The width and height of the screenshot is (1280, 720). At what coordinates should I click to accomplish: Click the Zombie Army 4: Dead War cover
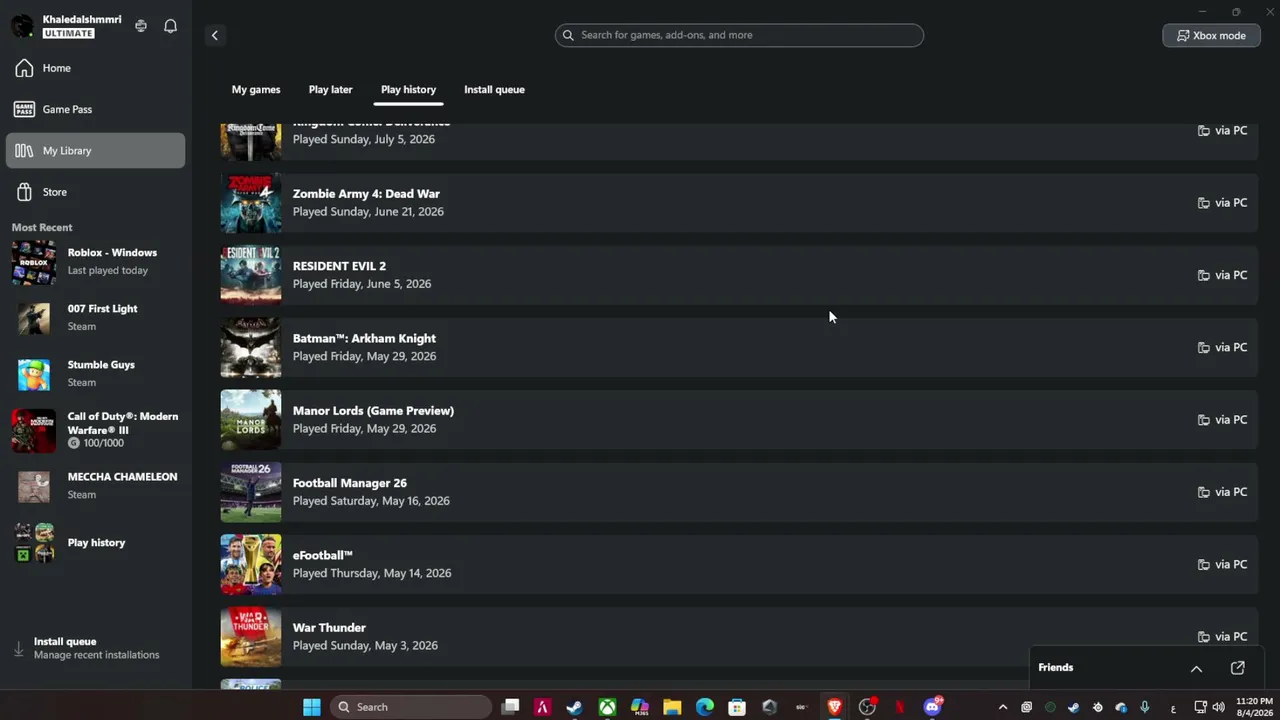[251, 203]
